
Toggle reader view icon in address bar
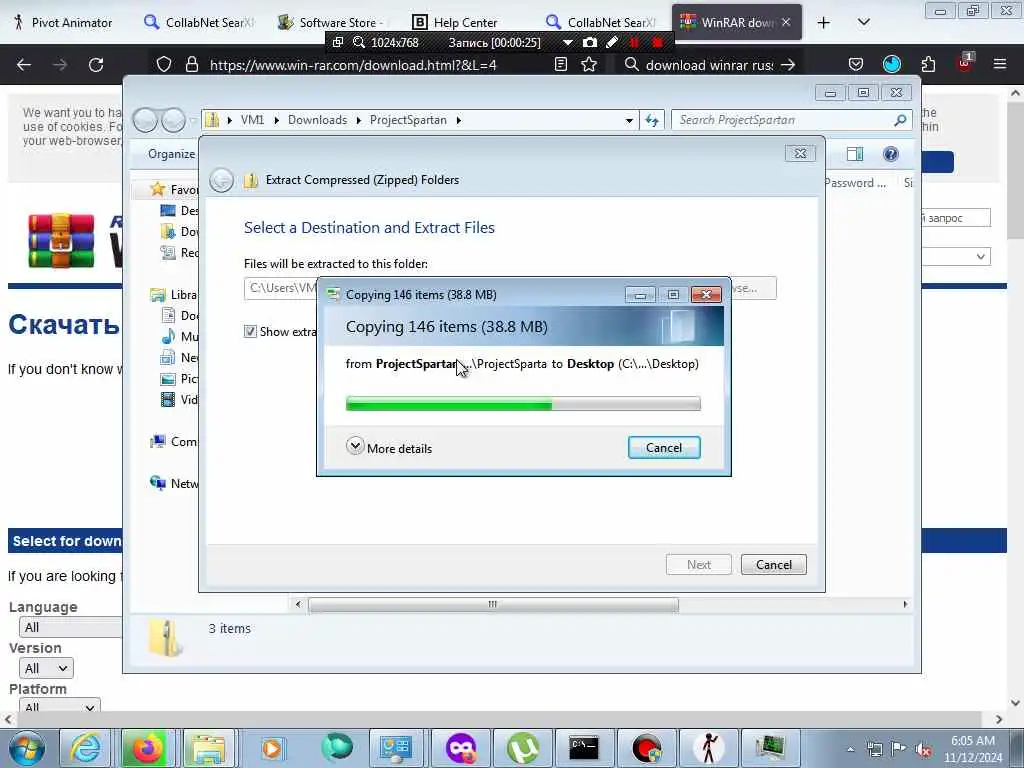coord(560,65)
